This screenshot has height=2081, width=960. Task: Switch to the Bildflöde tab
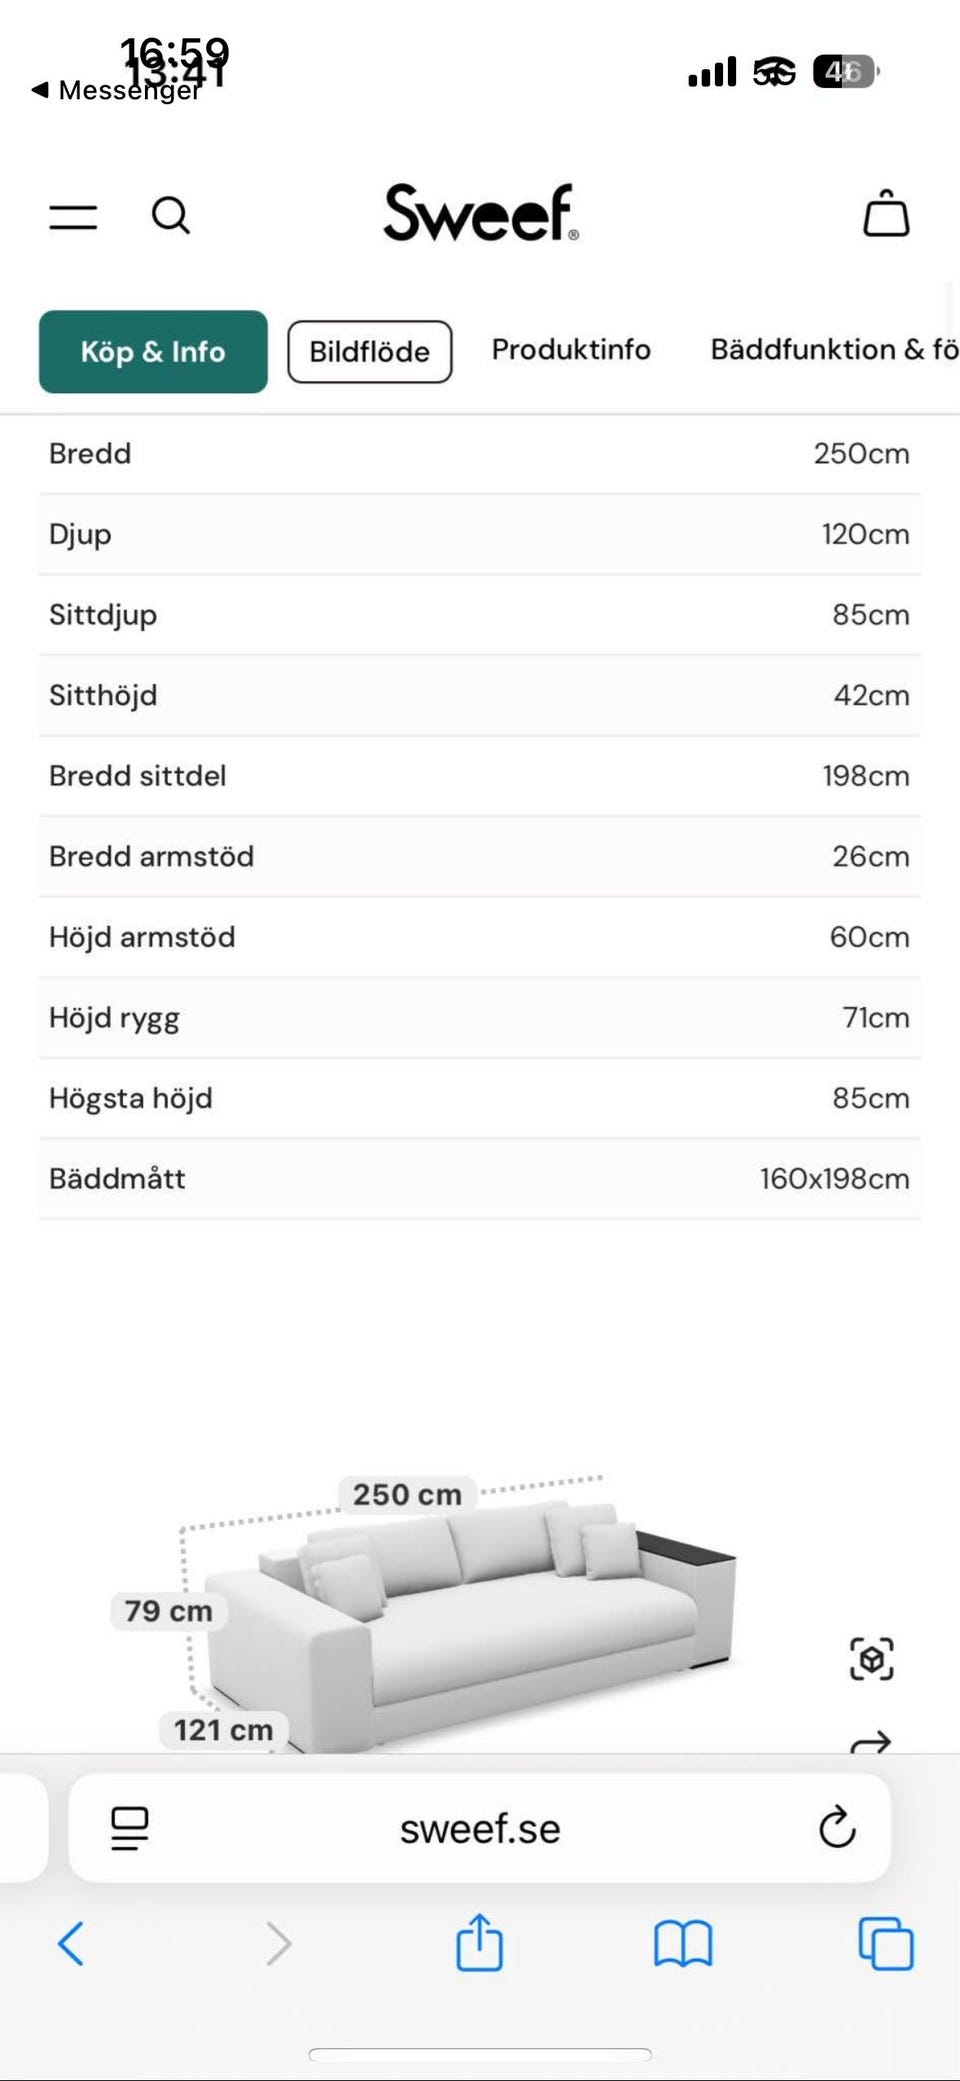pos(369,352)
